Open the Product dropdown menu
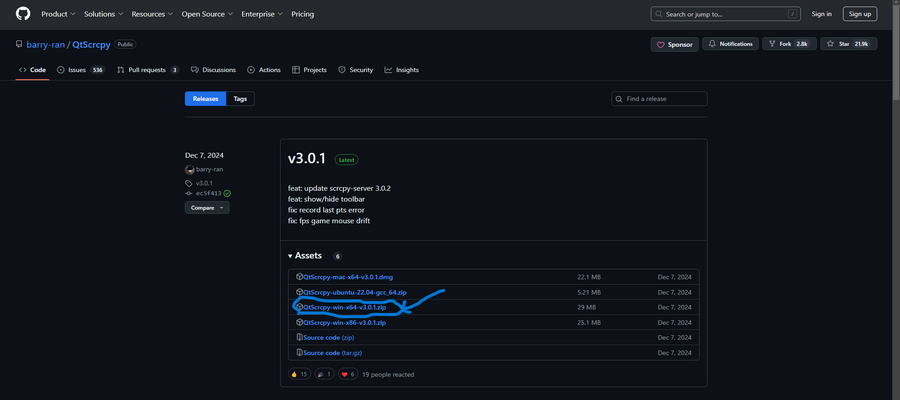900x400 pixels. tap(57, 14)
